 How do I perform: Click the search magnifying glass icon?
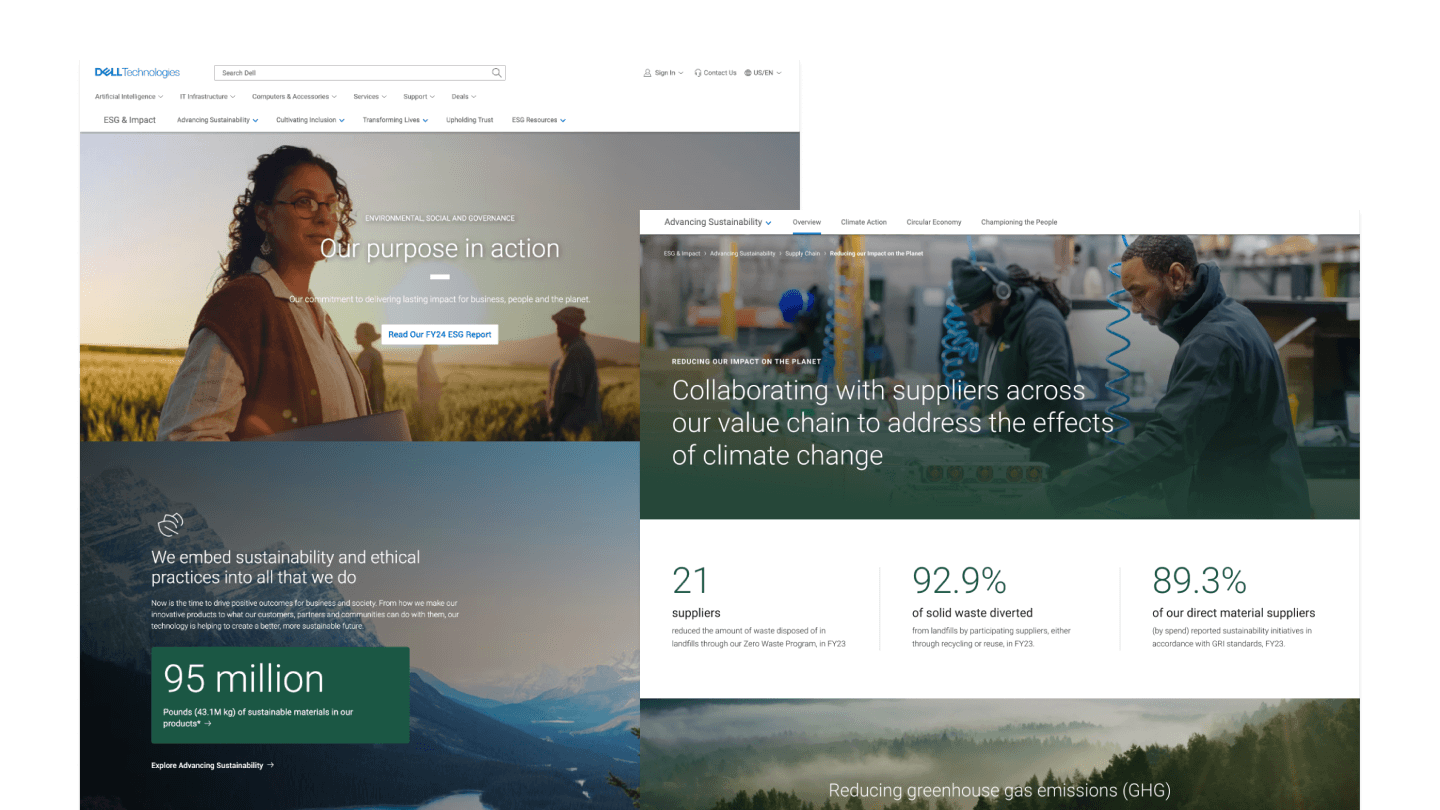click(496, 72)
